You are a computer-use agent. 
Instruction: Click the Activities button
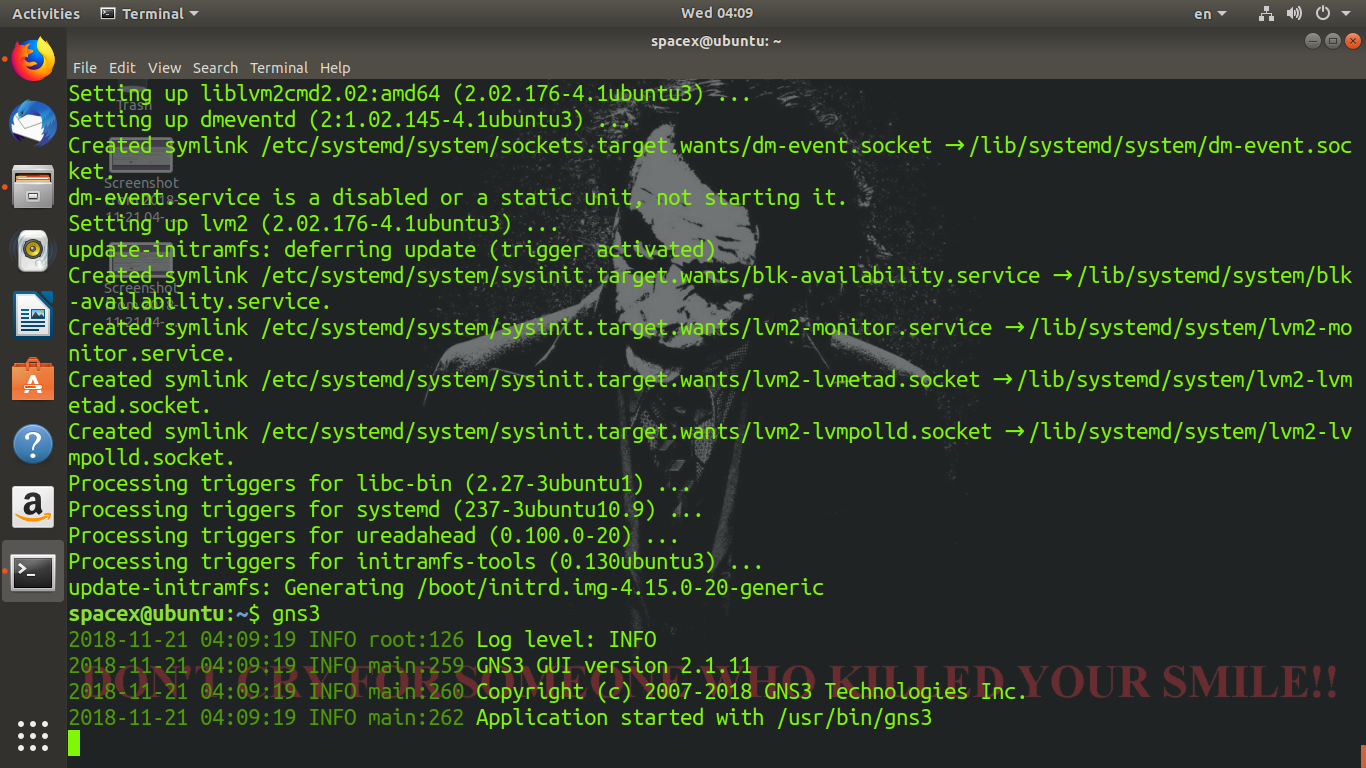click(x=46, y=14)
